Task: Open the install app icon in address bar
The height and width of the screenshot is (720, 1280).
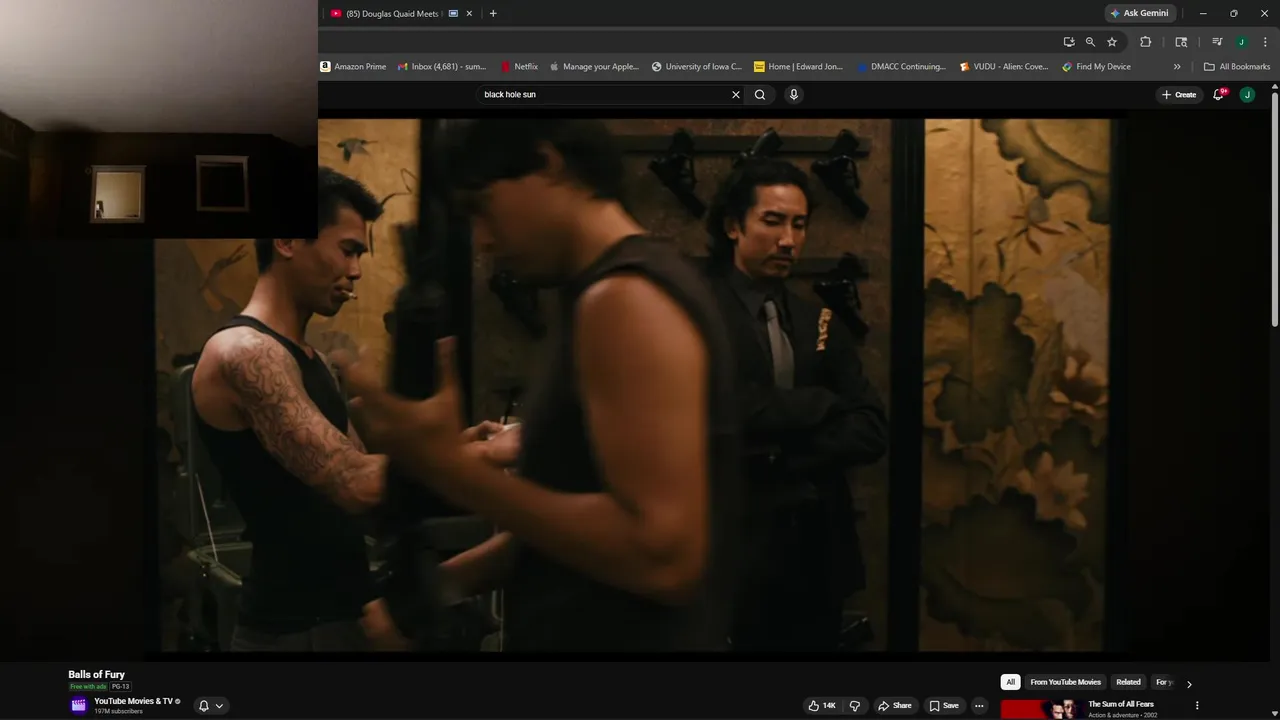Action: (x=1069, y=42)
